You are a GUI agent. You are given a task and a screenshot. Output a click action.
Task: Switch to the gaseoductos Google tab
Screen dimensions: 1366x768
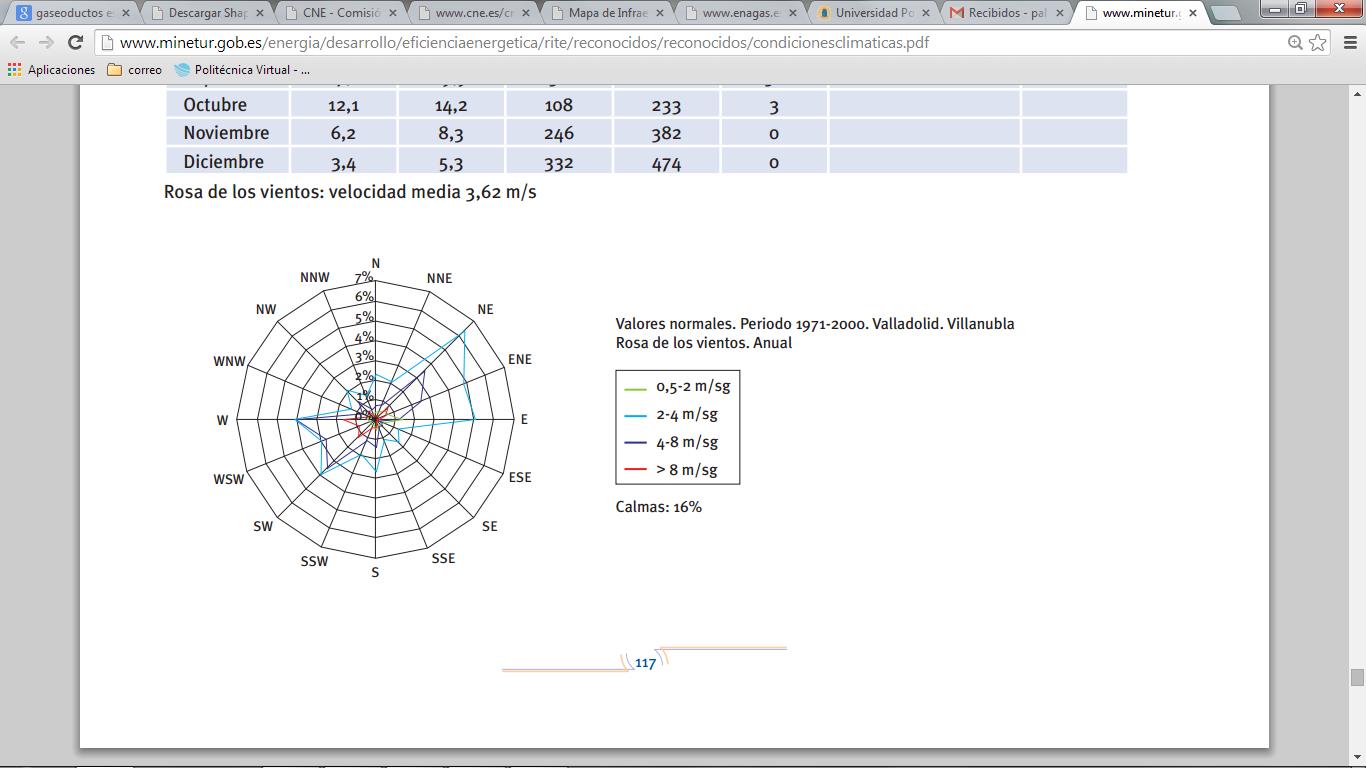click(68, 13)
